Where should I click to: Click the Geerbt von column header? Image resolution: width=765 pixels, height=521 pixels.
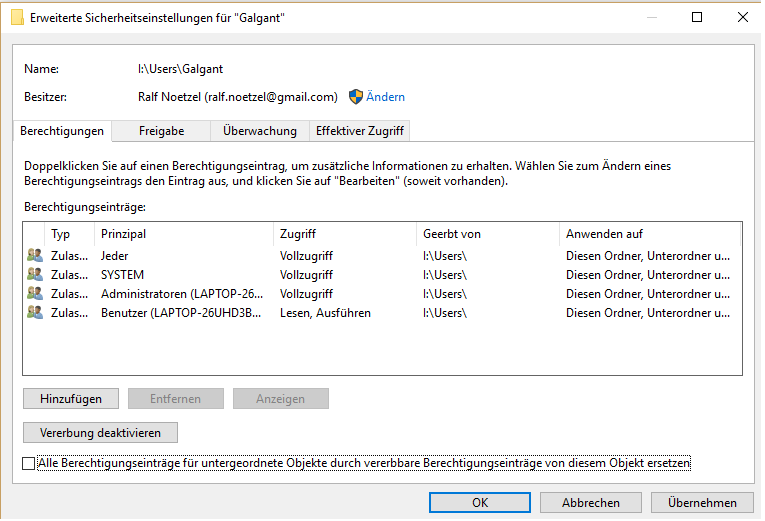pyautogui.click(x=488, y=234)
